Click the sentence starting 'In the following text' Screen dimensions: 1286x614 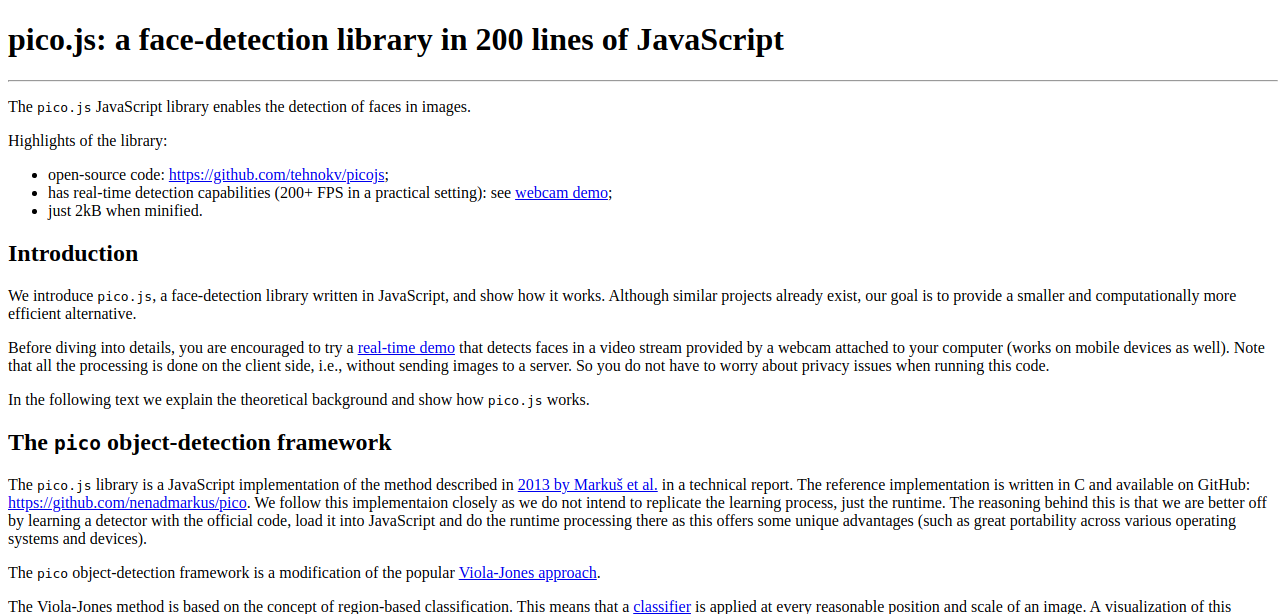click(x=299, y=400)
